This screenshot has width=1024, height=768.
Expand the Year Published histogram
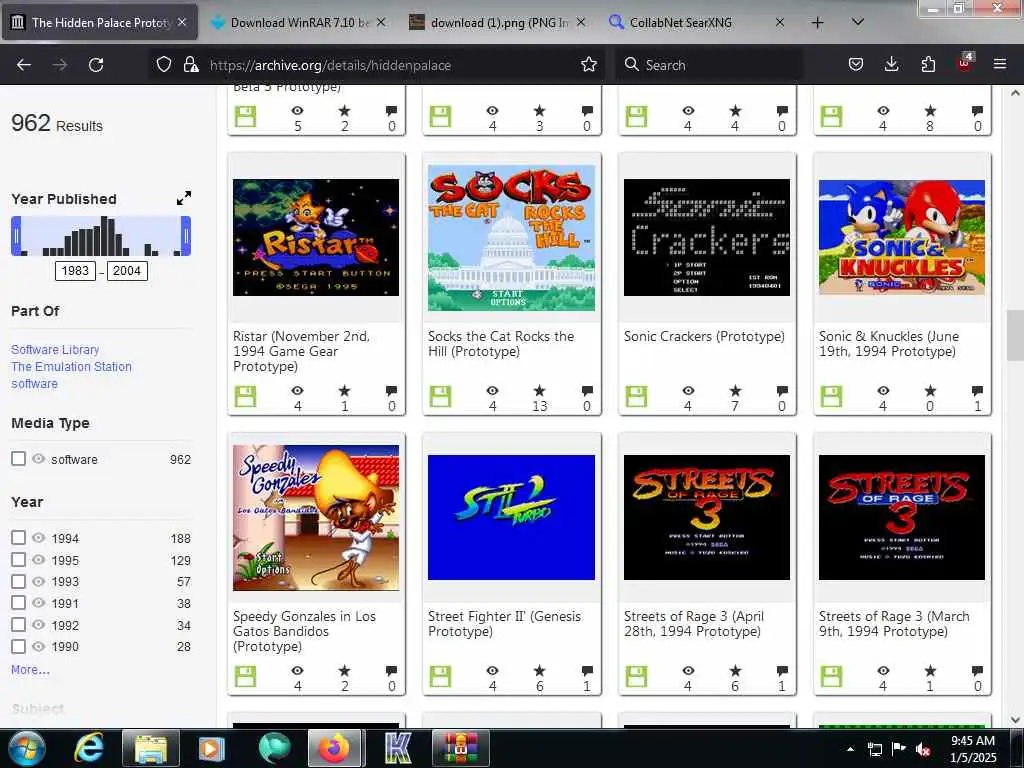tap(184, 198)
